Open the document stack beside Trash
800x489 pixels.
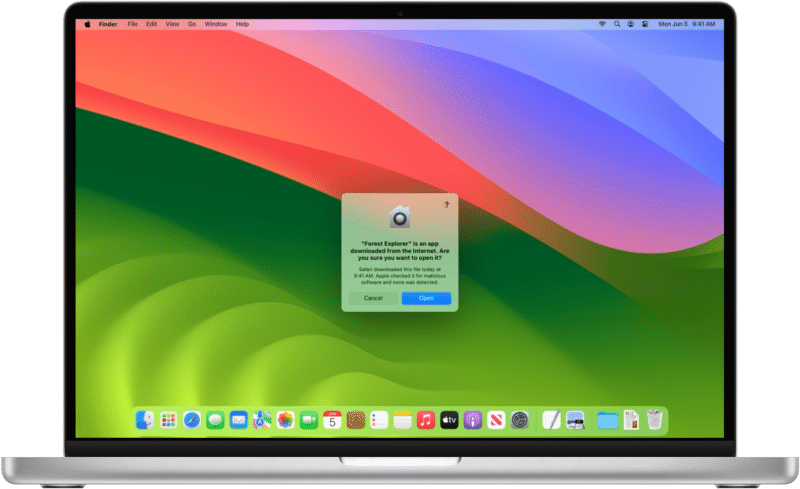point(631,420)
